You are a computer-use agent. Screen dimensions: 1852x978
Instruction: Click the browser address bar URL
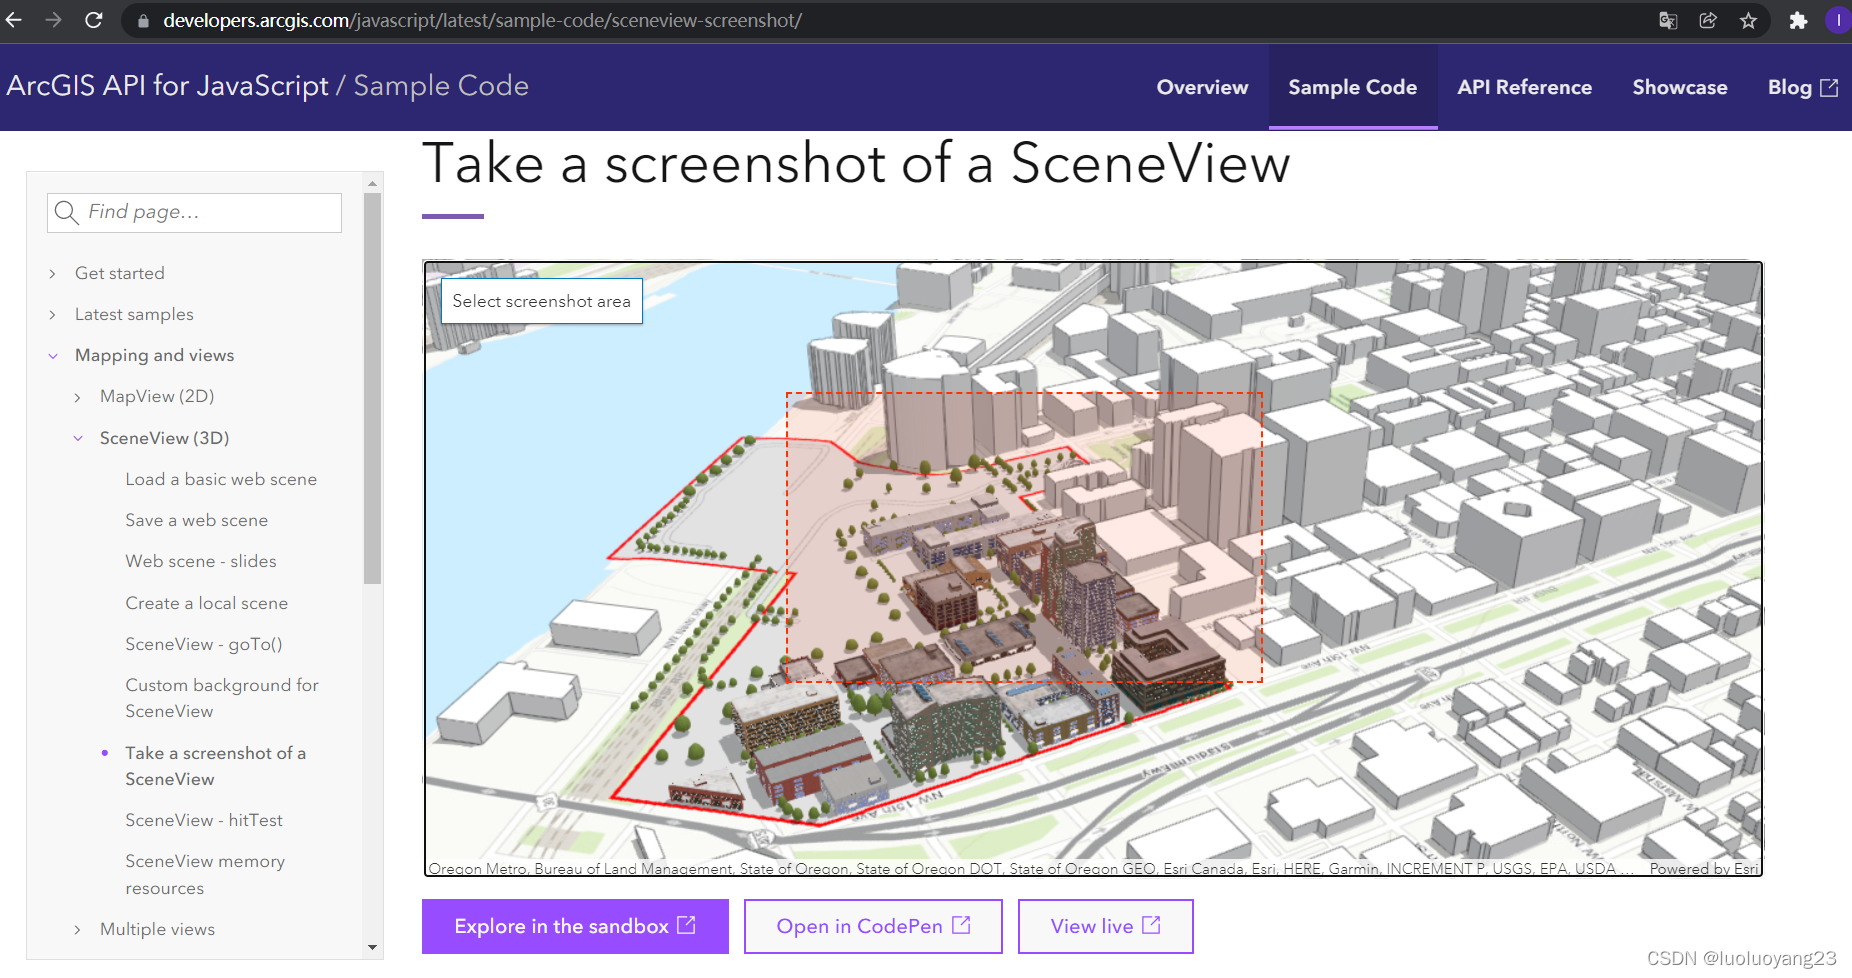(x=482, y=20)
